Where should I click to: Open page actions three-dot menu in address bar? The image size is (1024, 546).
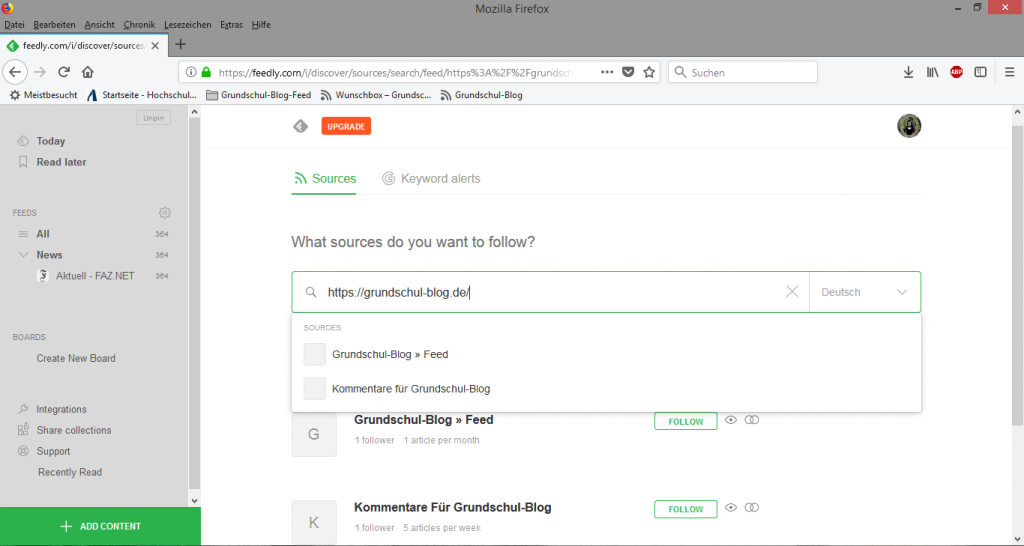click(x=607, y=72)
